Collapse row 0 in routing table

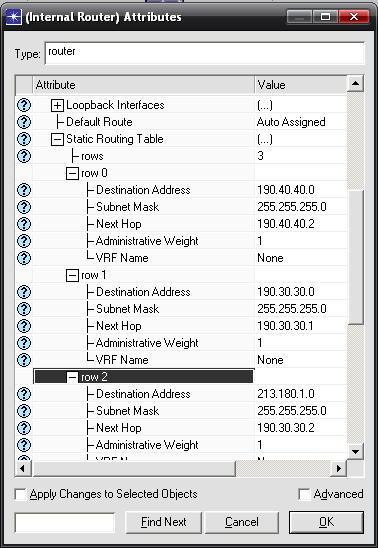(x=72, y=173)
